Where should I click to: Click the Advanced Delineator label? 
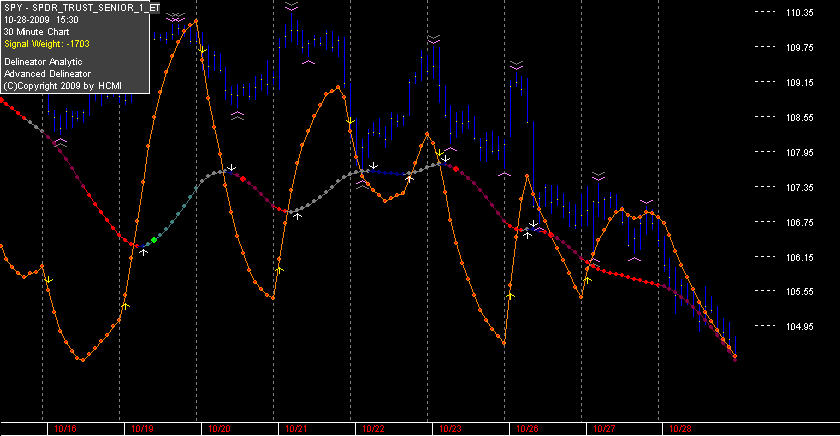[47, 74]
